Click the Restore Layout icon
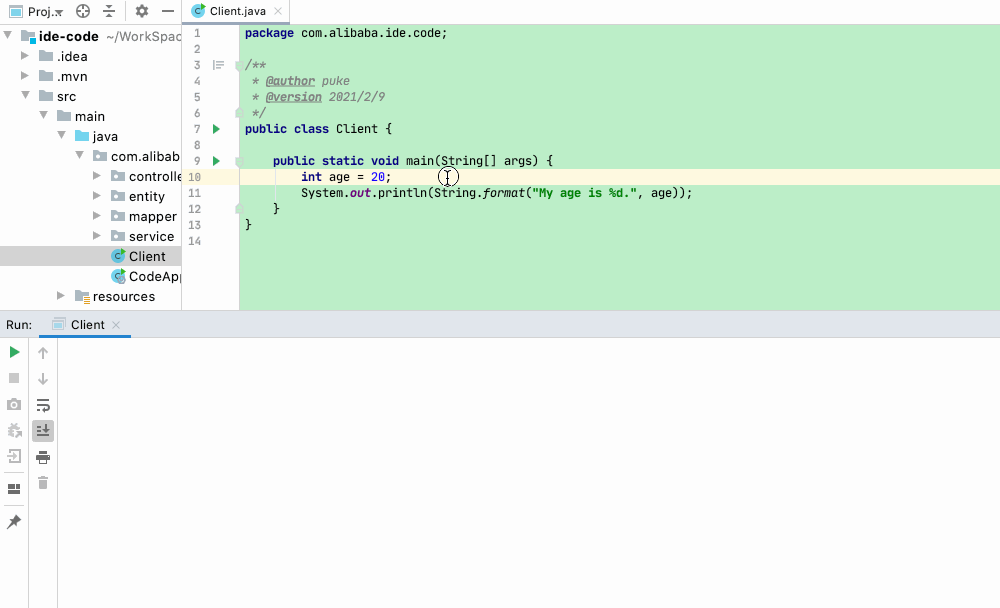Image resolution: width=1000 pixels, height=608 pixels. (x=14, y=489)
